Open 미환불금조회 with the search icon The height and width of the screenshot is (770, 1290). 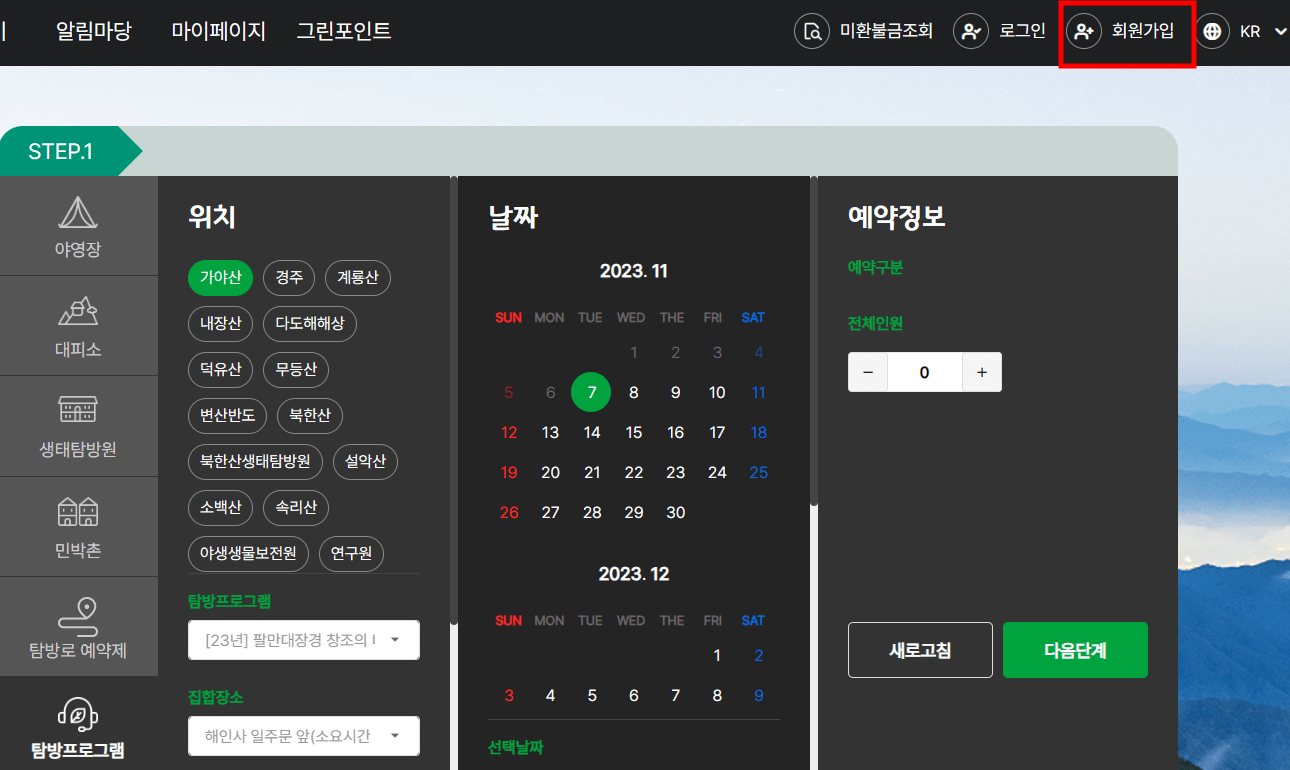coord(863,31)
